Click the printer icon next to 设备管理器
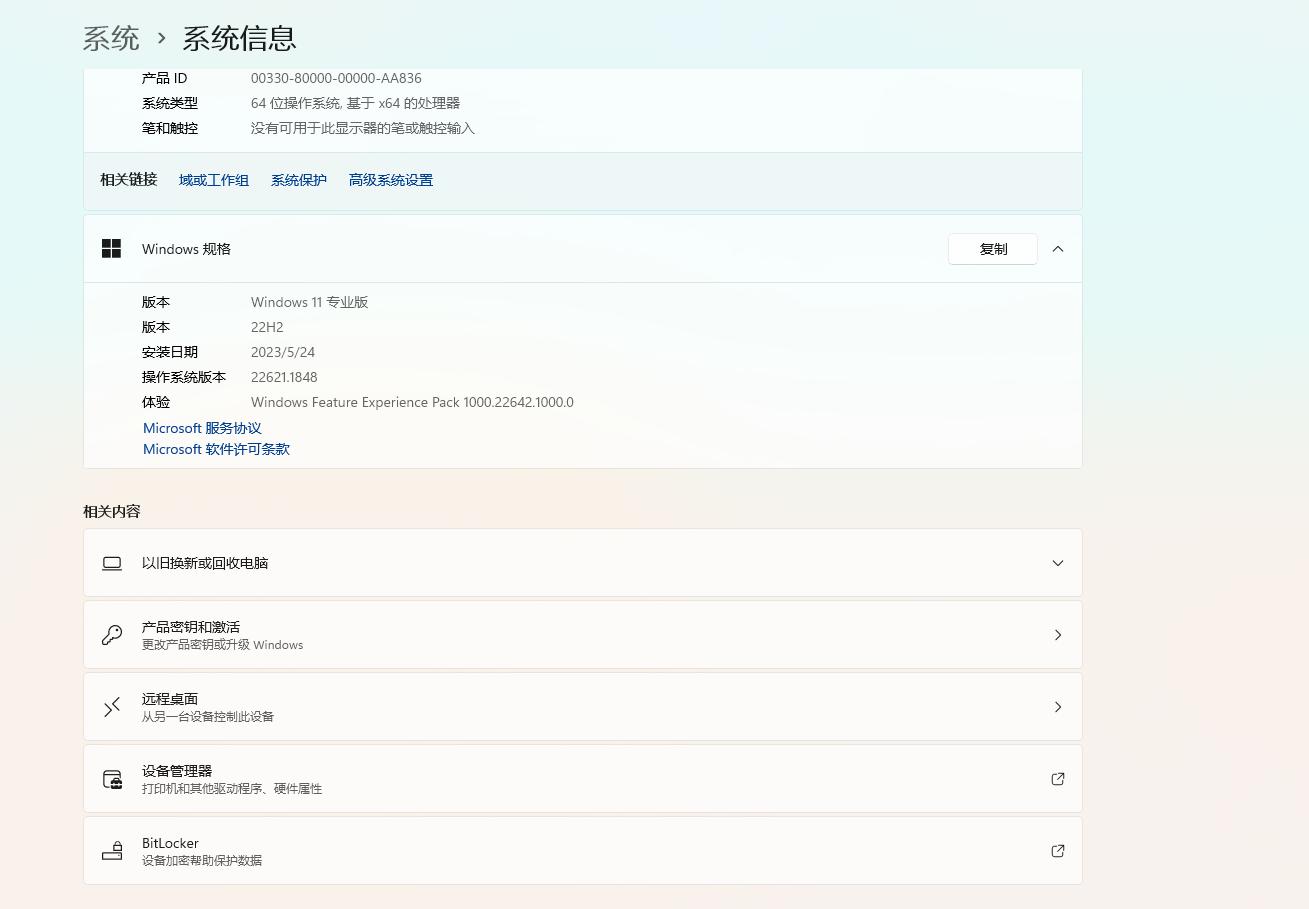Screen dimensions: 1309x909 pyautogui.click(x=111, y=779)
